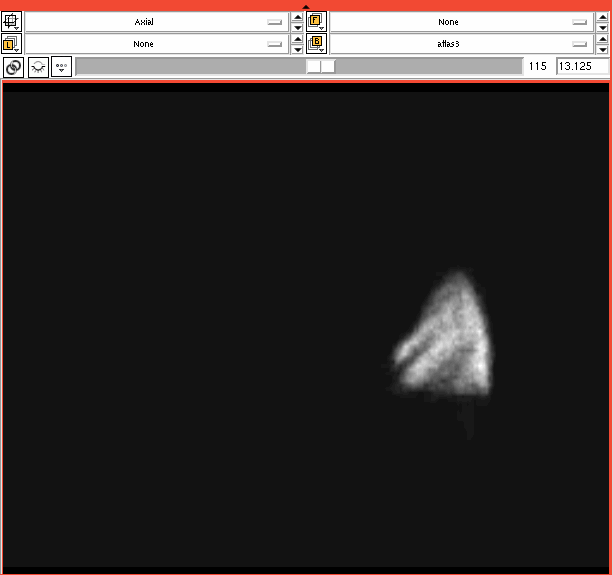Click the label map layer icon marked L
Viewport: 613px width, 575px height.
coord(13,44)
